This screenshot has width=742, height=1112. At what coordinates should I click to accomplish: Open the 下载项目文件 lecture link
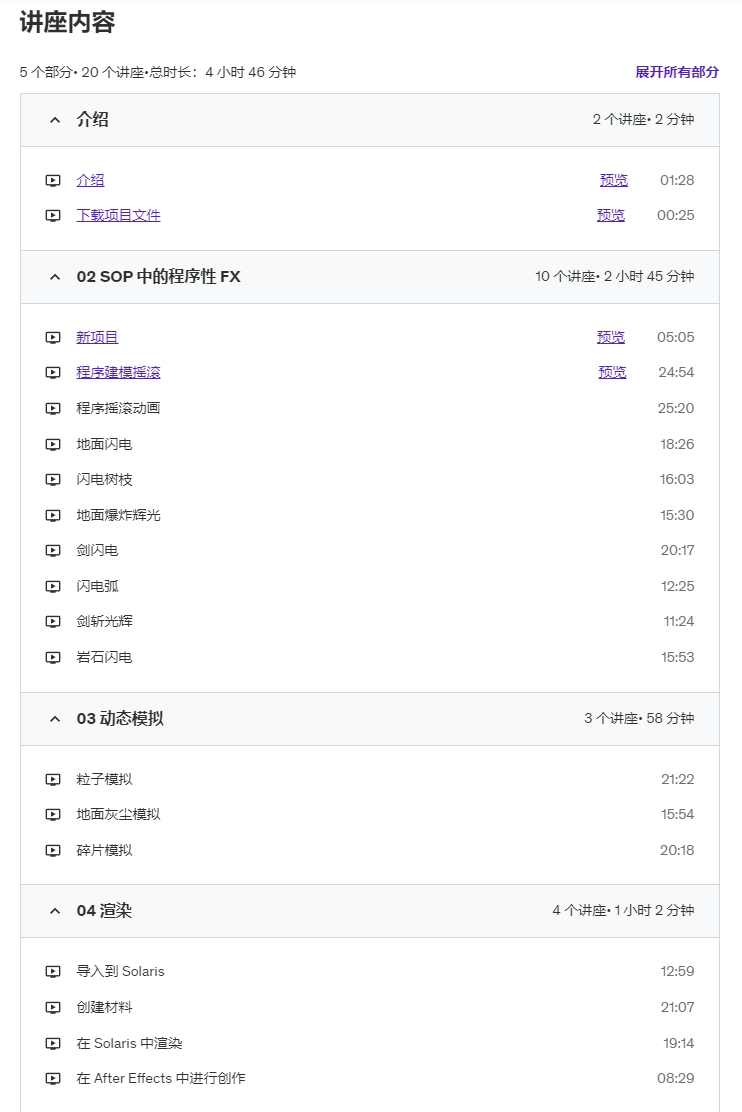tap(118, 215)
